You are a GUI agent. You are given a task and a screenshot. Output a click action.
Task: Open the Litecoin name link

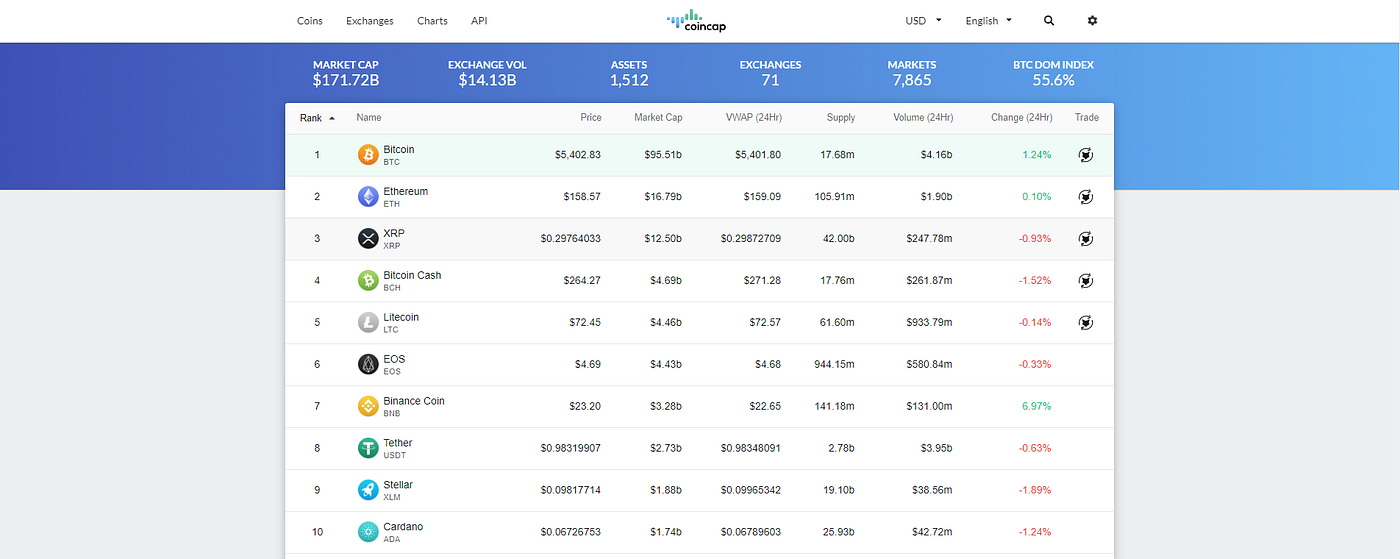pos(401,317)
